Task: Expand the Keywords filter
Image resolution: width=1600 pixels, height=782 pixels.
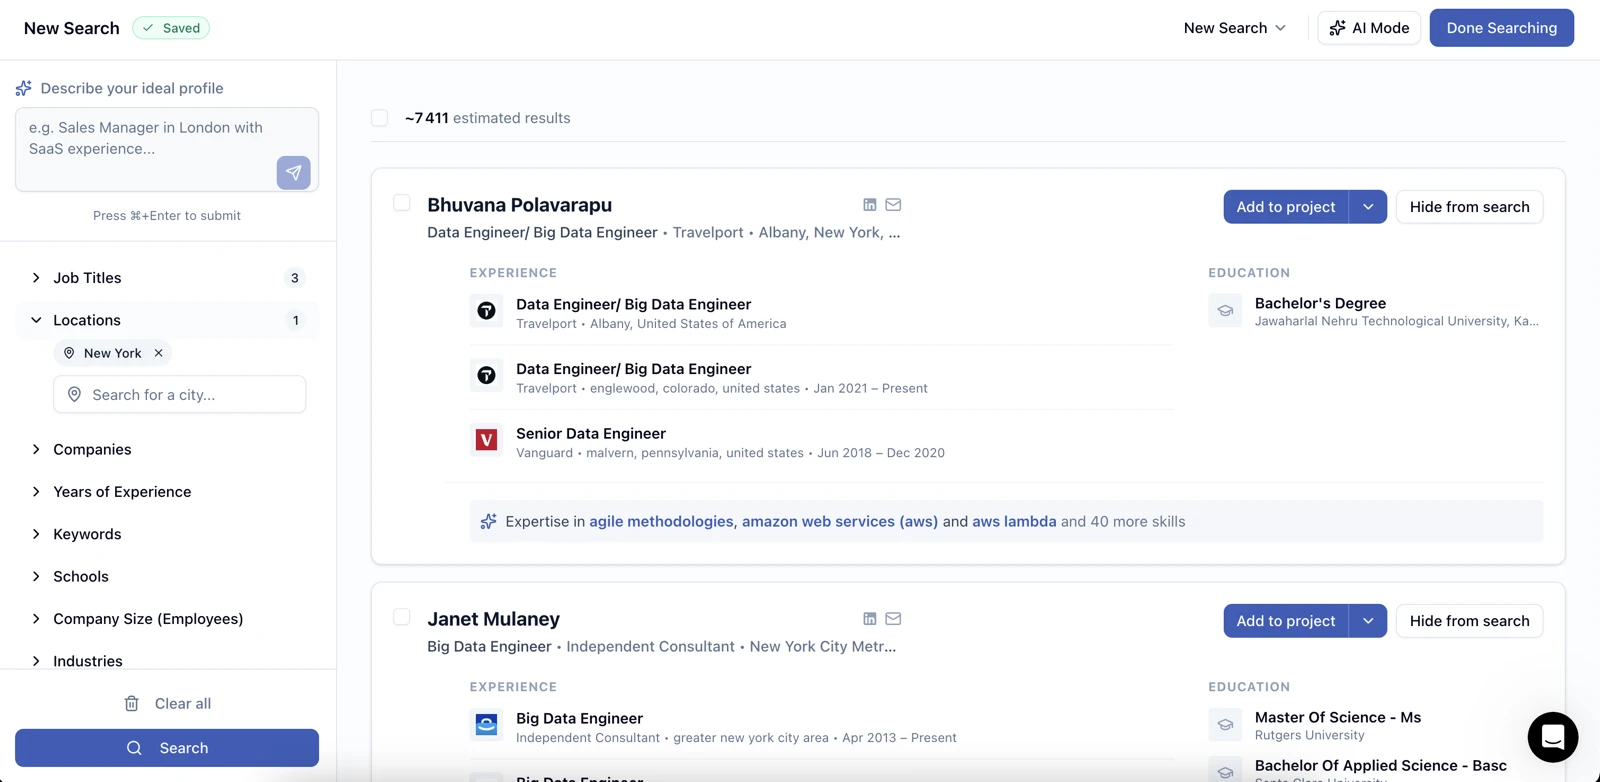Action: [x=167, y=534]
